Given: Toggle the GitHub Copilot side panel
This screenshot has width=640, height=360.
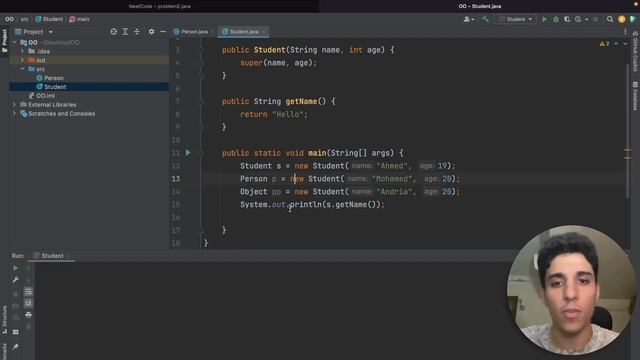Looking at the screenshot, I should (x=635, y=52).
